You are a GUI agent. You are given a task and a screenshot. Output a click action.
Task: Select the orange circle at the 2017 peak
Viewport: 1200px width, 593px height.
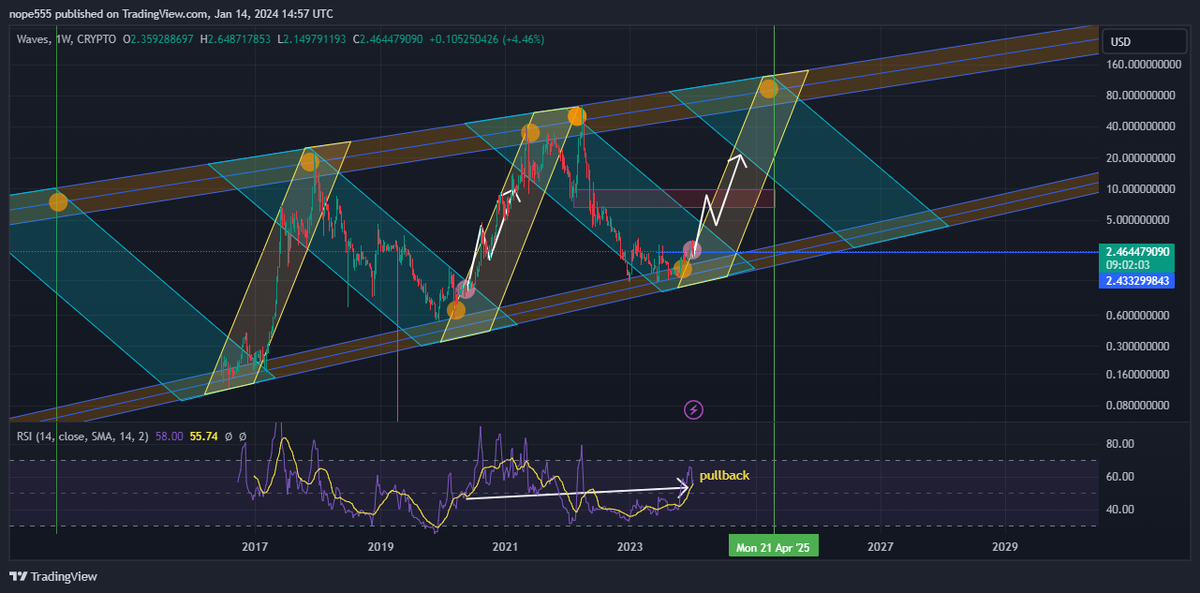310,161
